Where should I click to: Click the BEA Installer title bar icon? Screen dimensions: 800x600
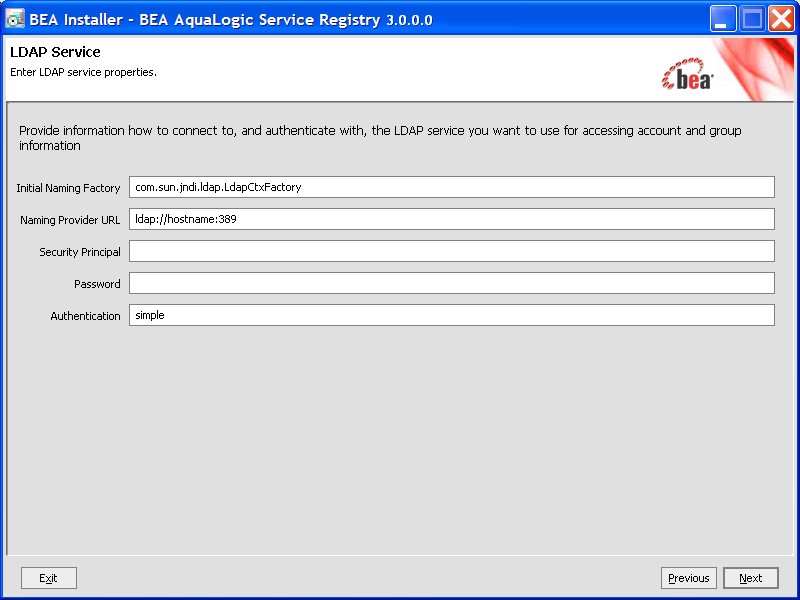pyautogui.click(x=15, y=19)
